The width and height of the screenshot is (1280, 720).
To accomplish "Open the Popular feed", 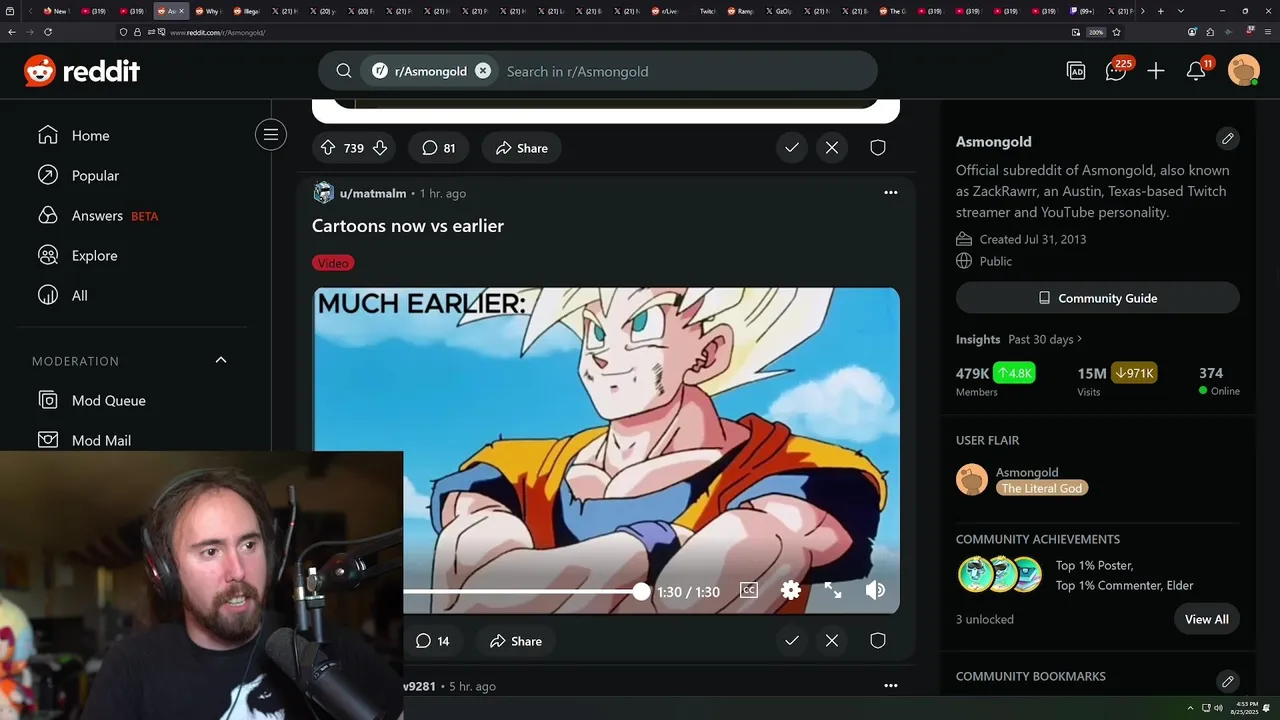I will pos(78,175).
